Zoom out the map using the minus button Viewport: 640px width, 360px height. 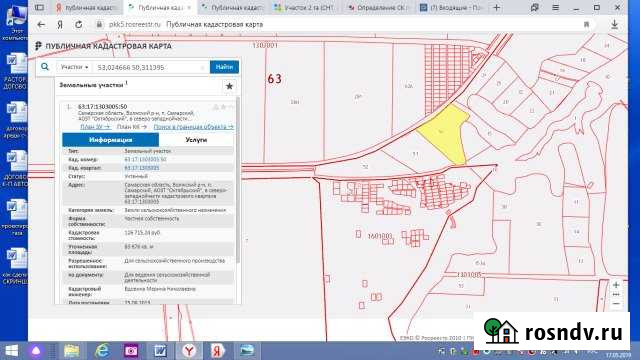point(616,304)
